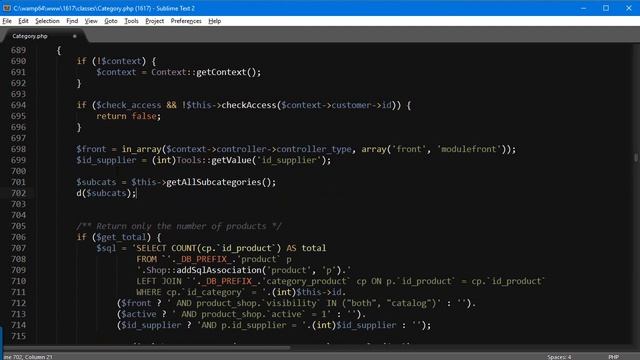Open the Project menu
The height and width of the screenshot is (360, 640).
154,21
